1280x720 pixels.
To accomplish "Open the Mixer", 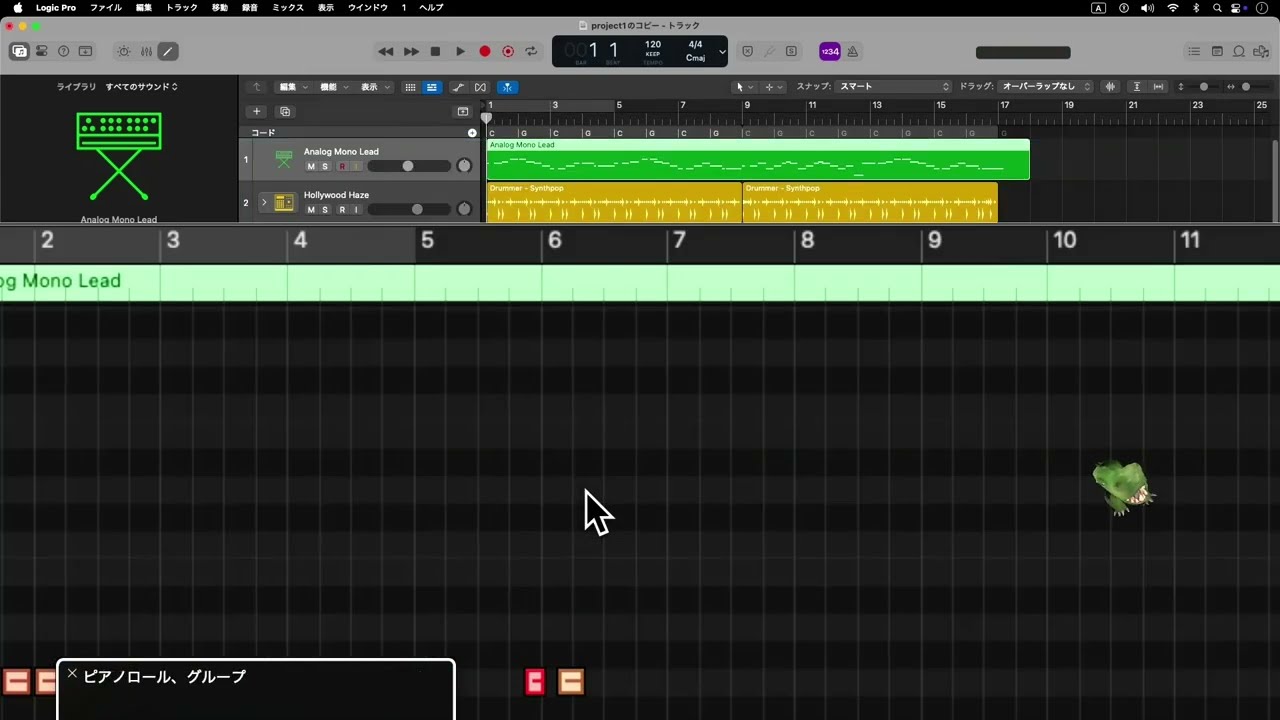I will (146, 51).
